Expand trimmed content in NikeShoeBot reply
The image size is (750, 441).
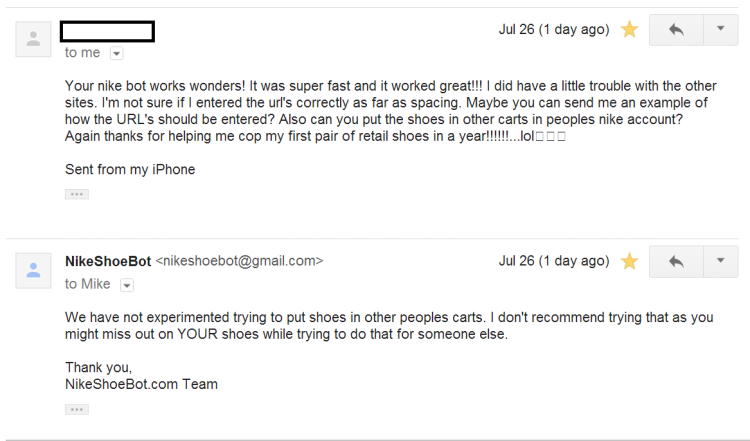(77, 409)
